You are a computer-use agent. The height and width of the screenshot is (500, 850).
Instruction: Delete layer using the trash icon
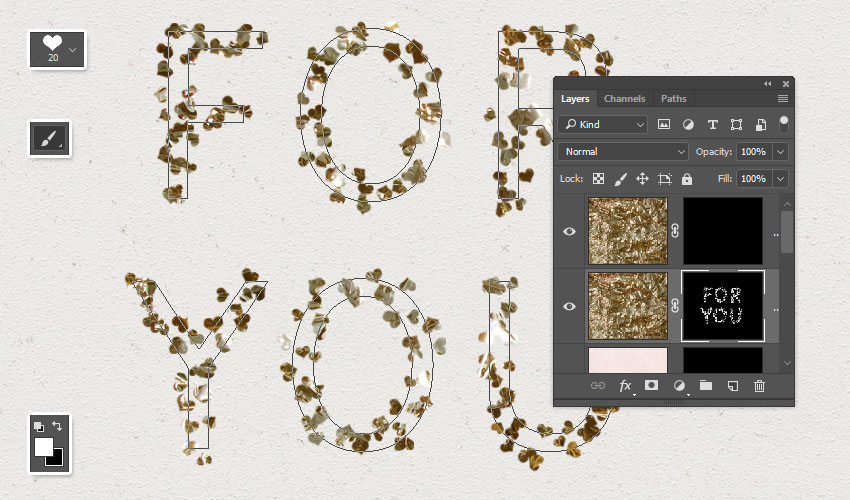[x=759, y=386]
